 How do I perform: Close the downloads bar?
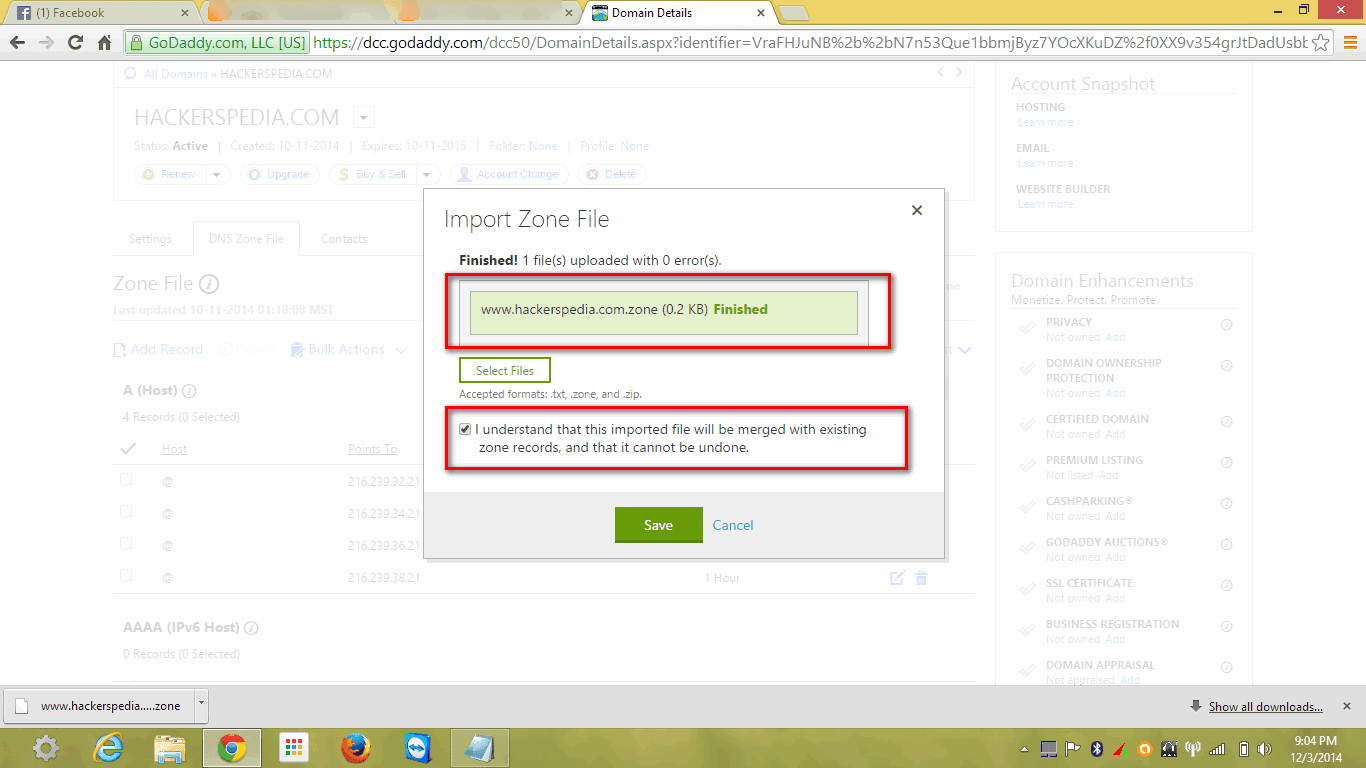[x=1346, y=706]
